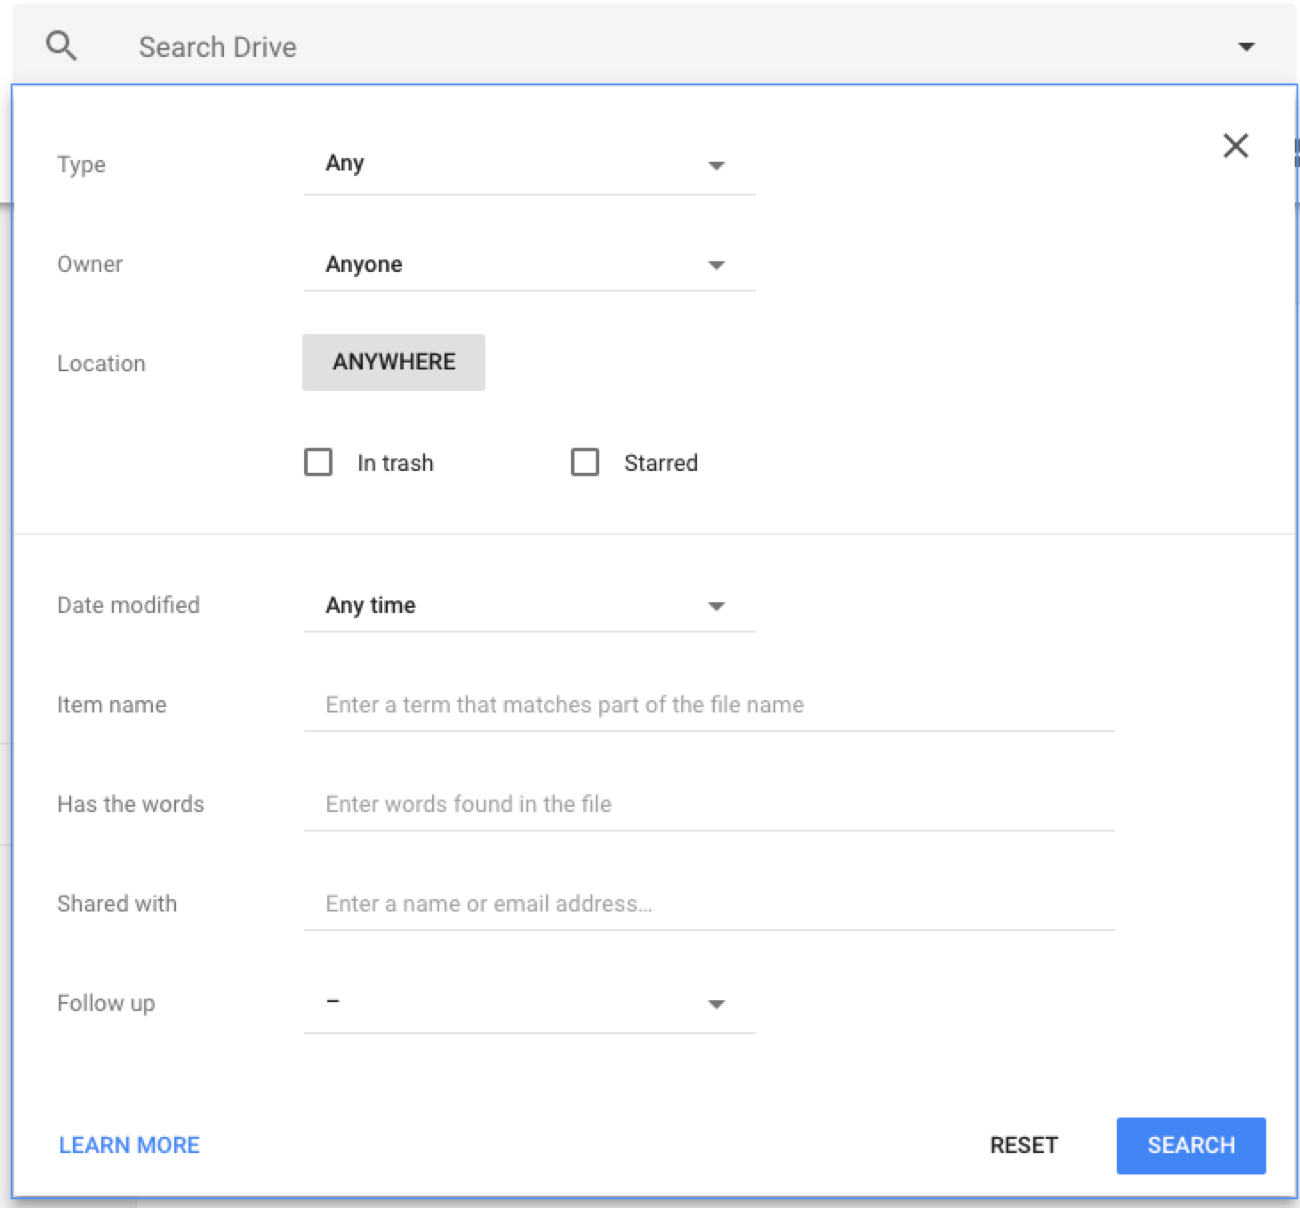Open the Type dropdown arrow
This screenshot has height=1208, width=1300.
[x=717, y=165]
